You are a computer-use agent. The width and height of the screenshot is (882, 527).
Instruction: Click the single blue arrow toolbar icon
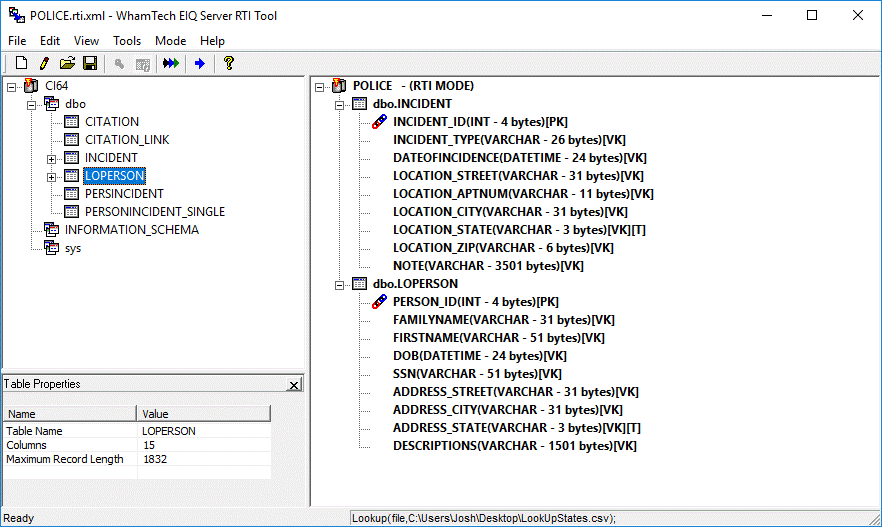click(x=200, y=64)
